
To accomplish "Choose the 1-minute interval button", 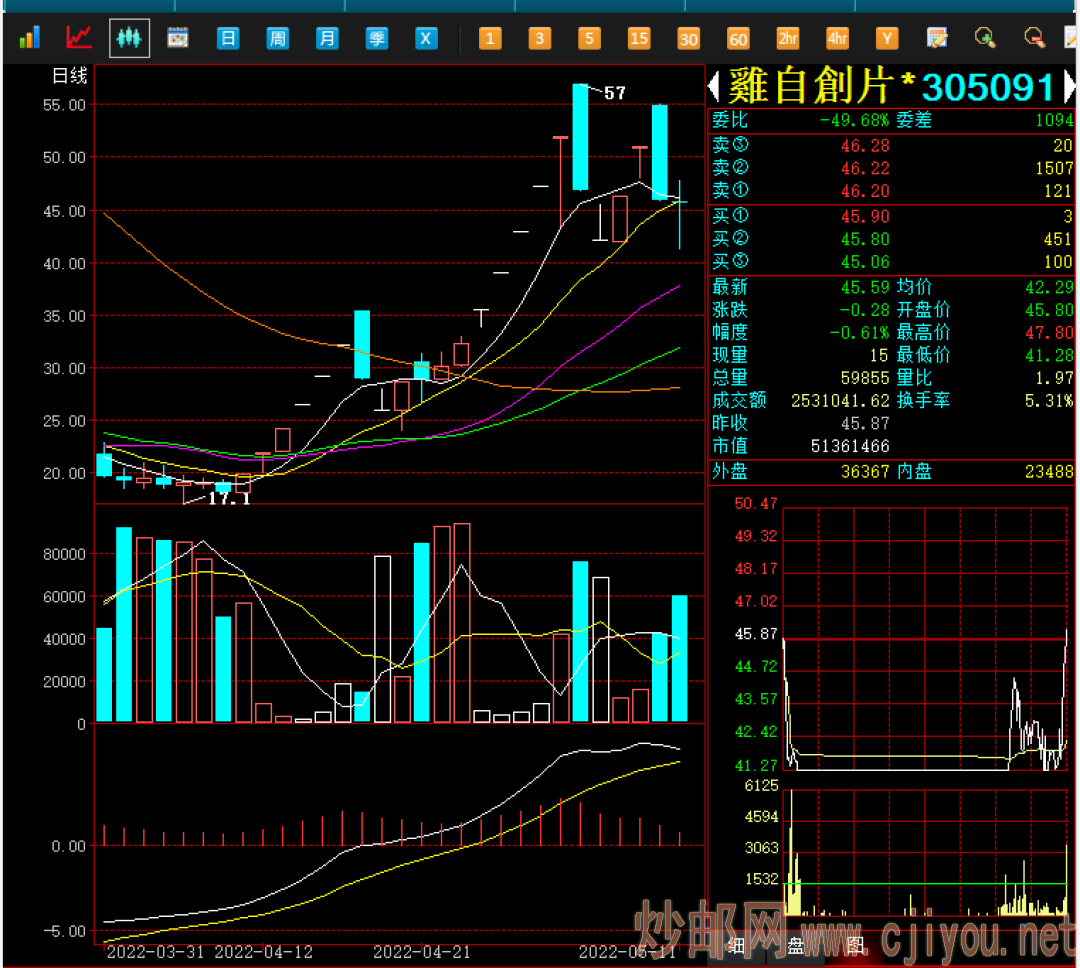I will 490,38.
